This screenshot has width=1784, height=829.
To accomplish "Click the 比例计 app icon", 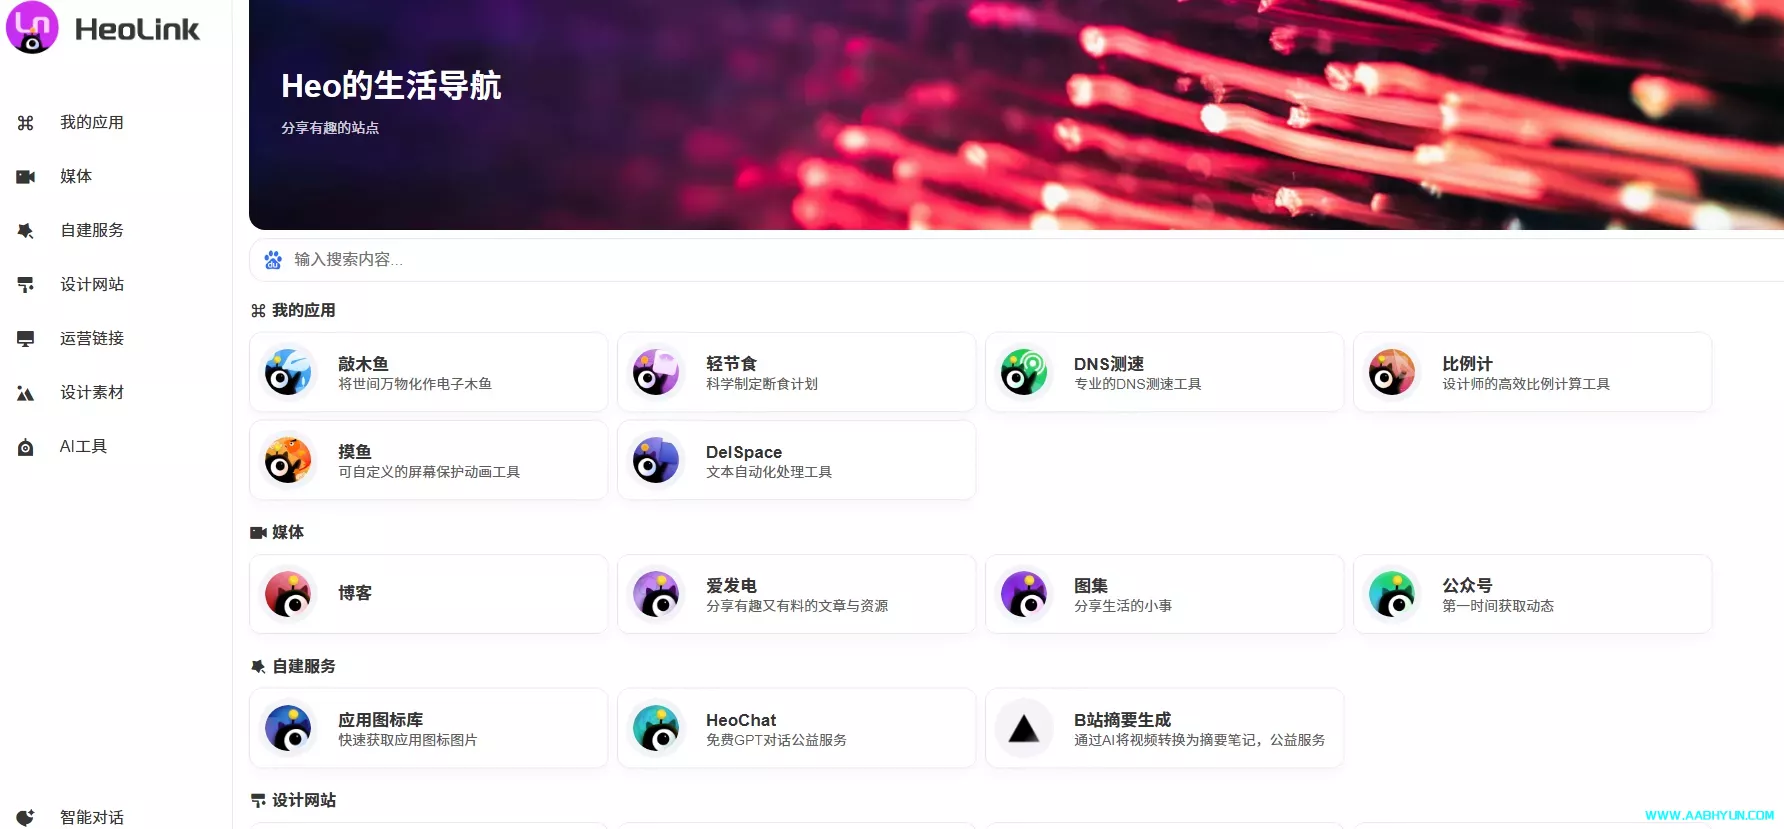I will [x=1392, y=373].
